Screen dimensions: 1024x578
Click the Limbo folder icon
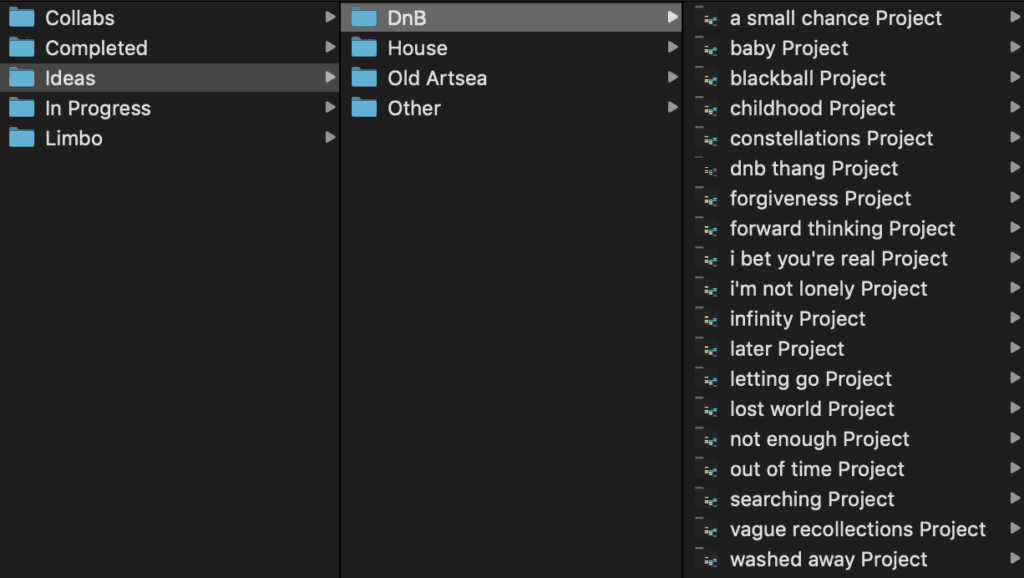point(22,138)
